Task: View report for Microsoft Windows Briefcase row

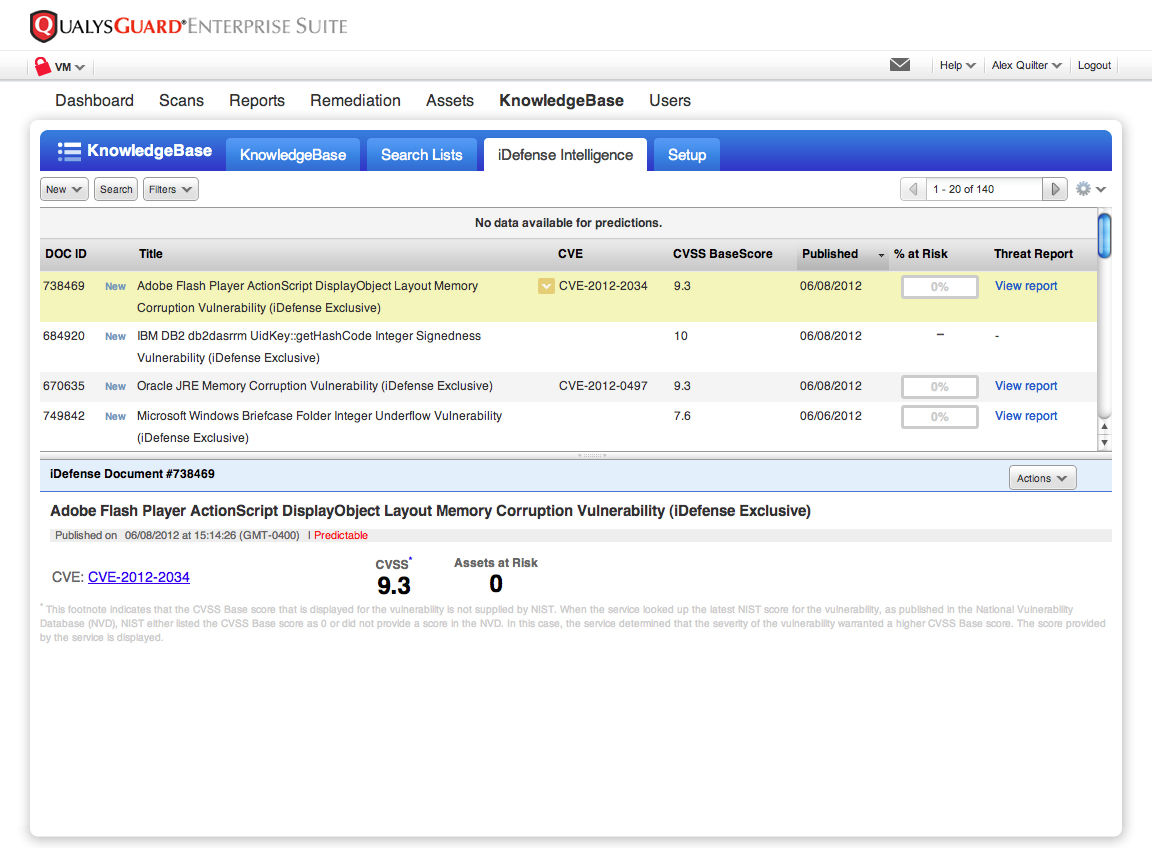Action: tap(1026, 416)
